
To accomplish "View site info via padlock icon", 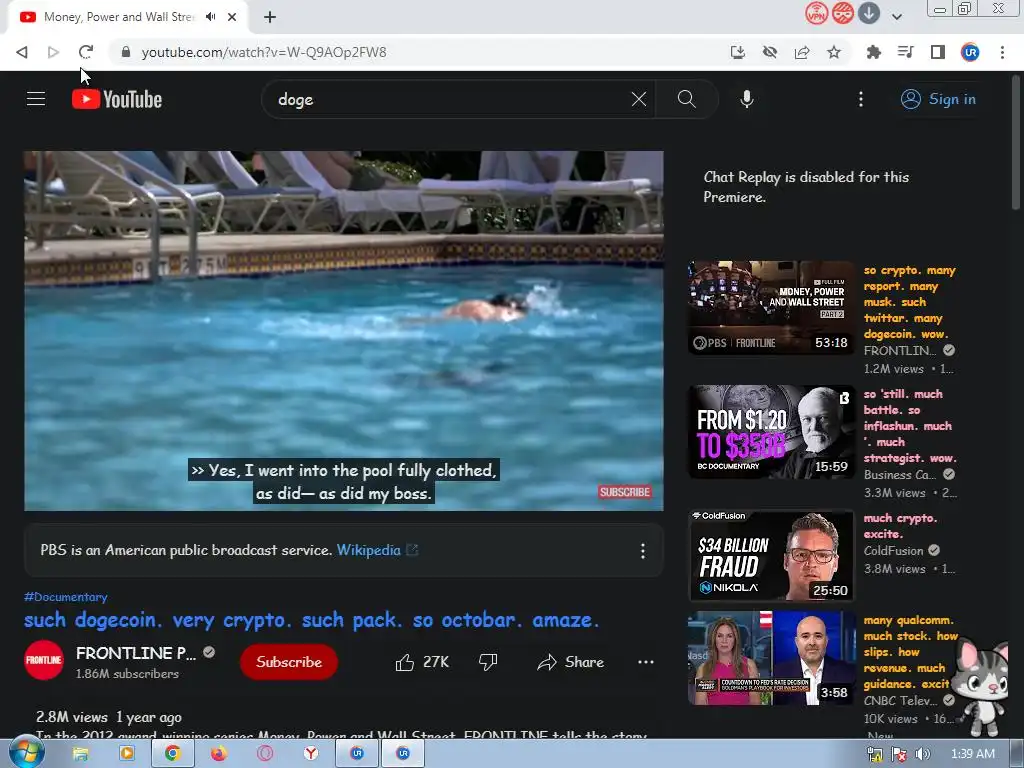I will [126, 52].
